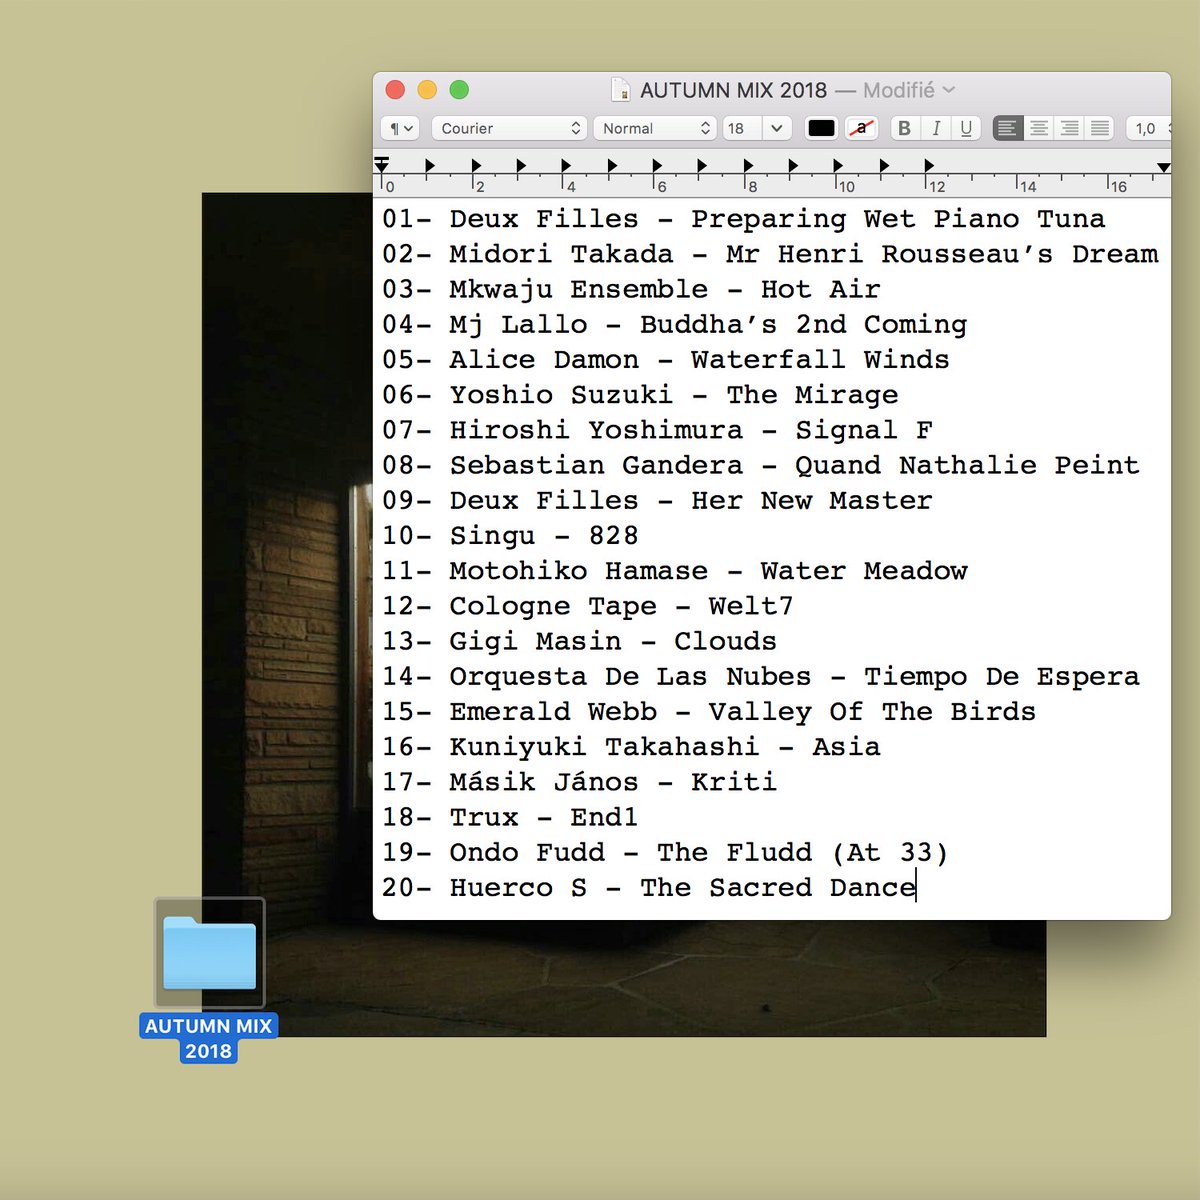Click the AUTUMN MIX 2018 window title

click(733, 90)
